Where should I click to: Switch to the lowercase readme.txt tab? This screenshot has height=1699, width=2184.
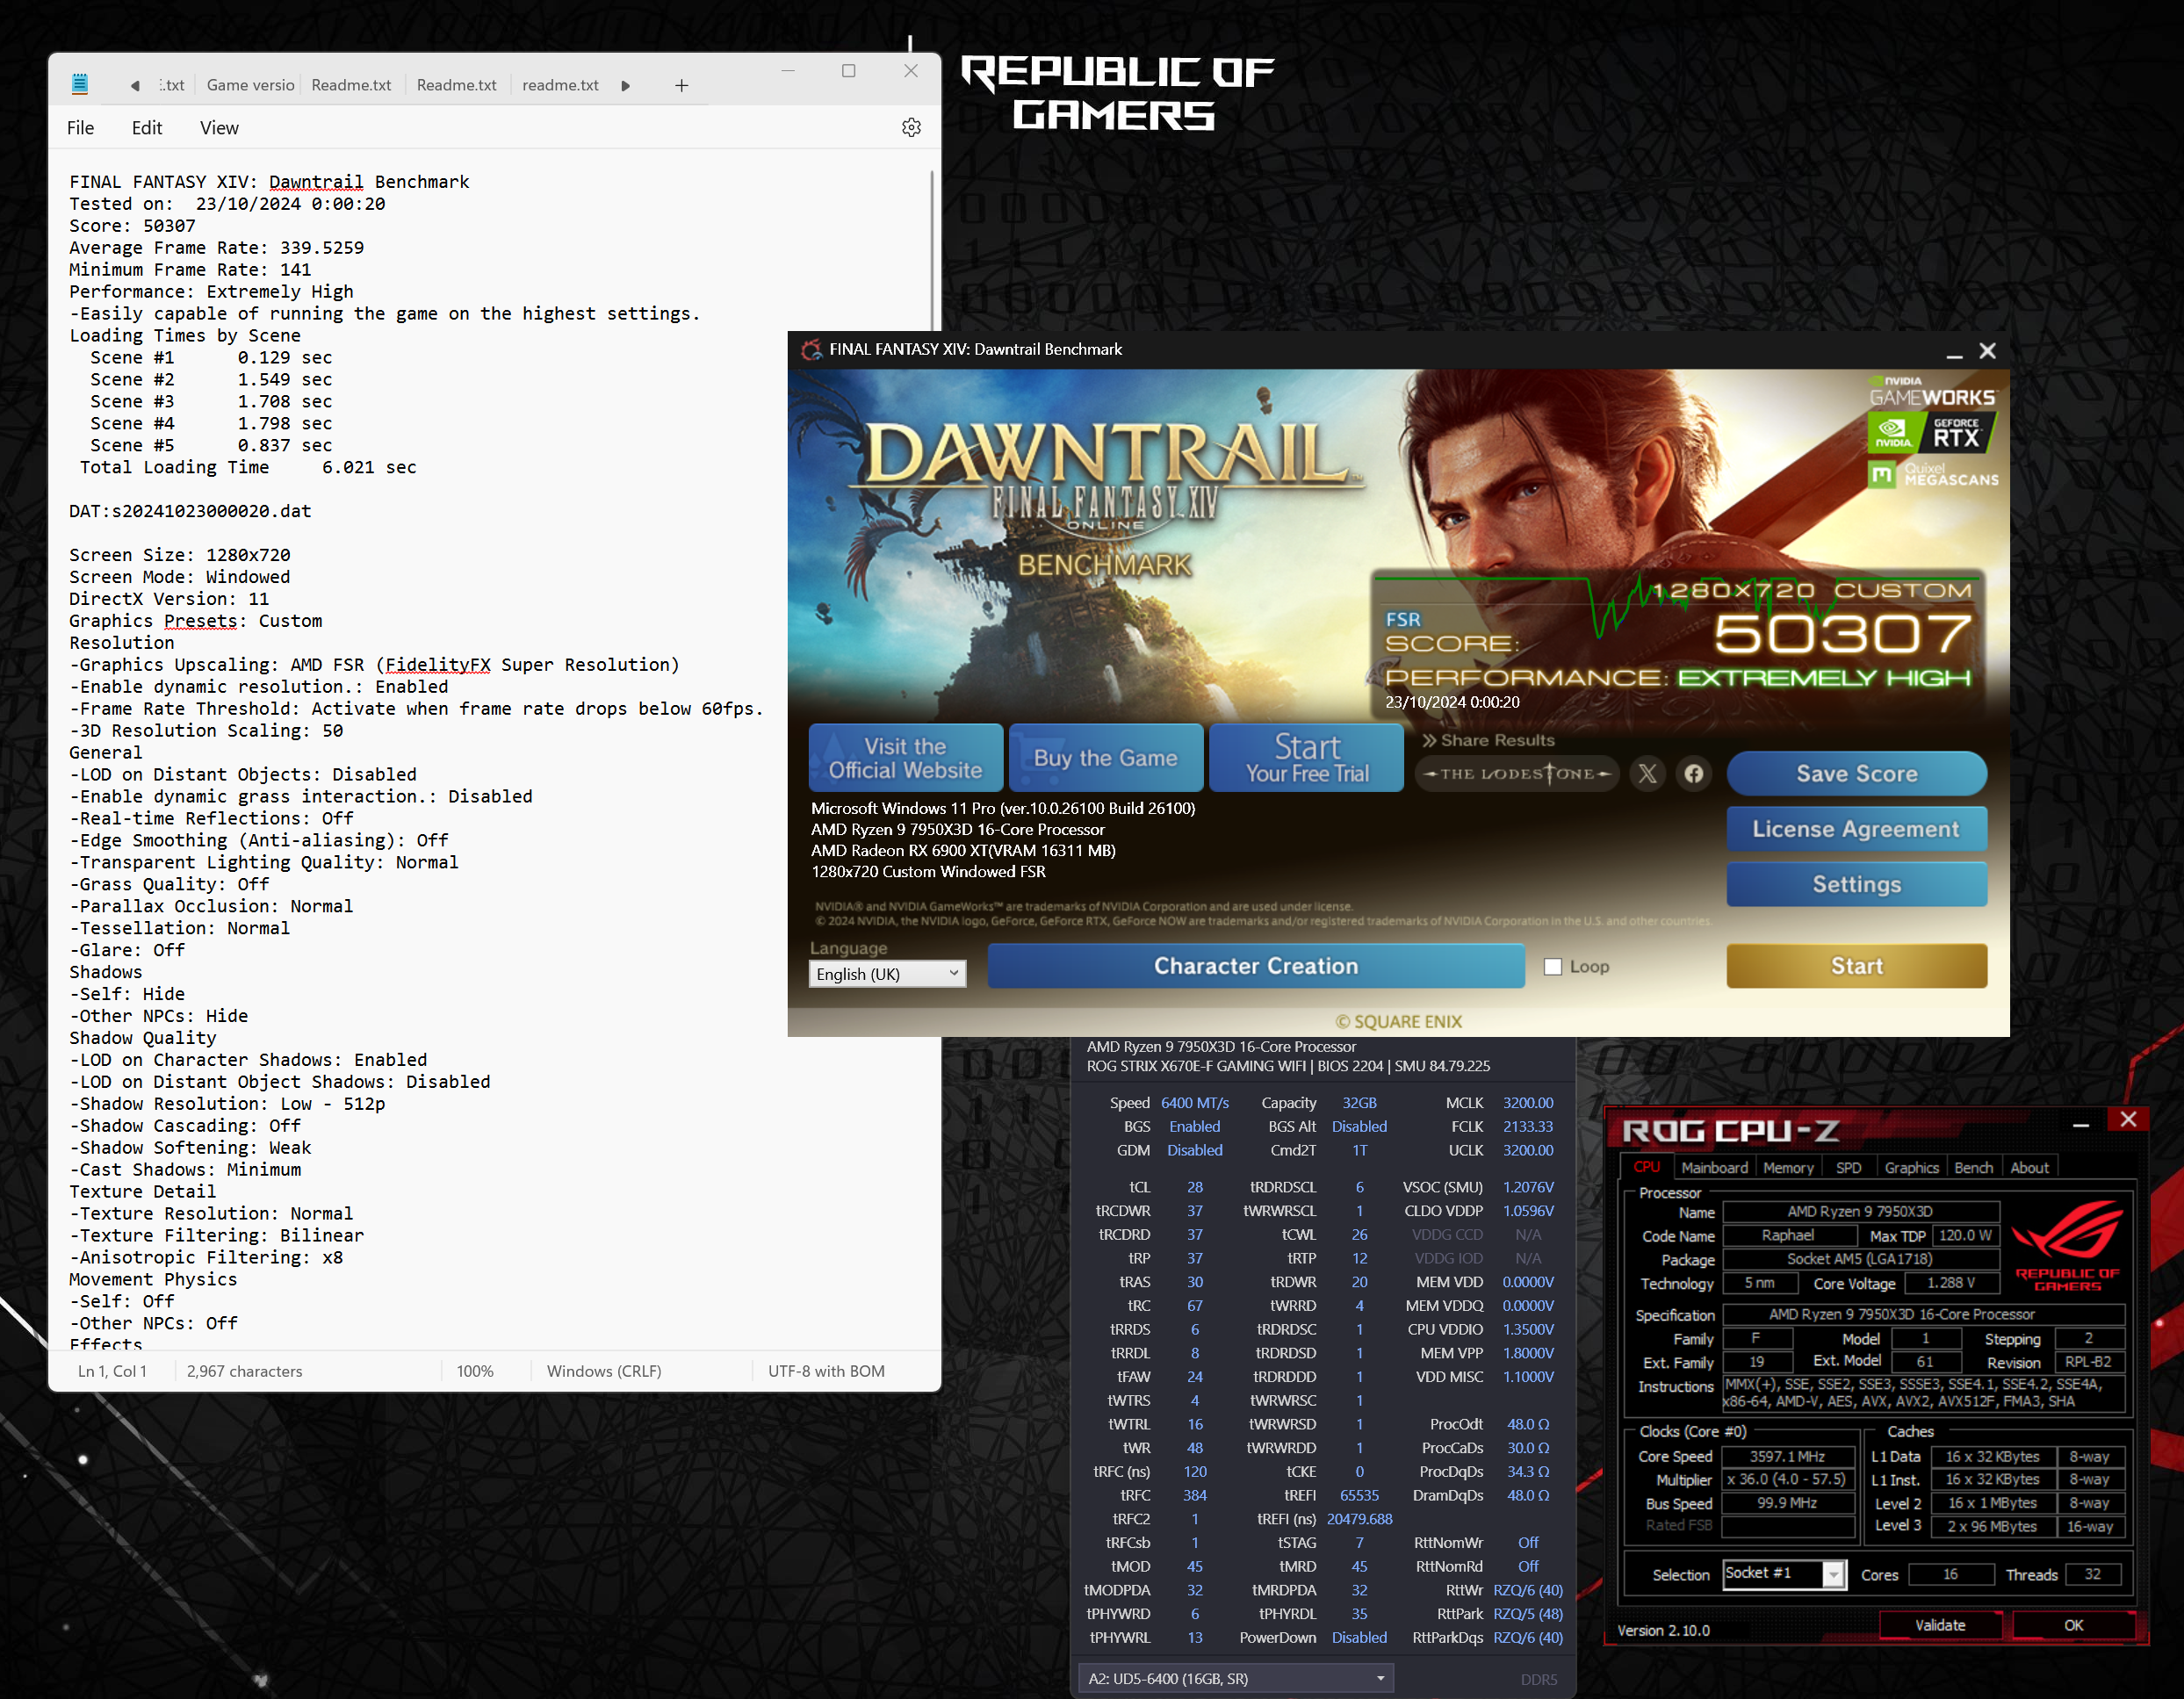click(560, 85)
